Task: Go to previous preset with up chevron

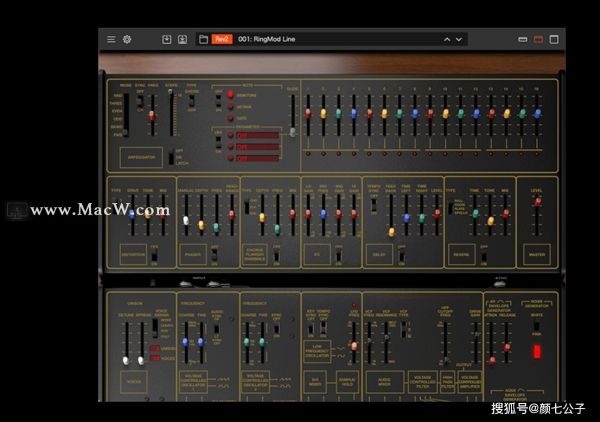Action: [x=447, y=39]
